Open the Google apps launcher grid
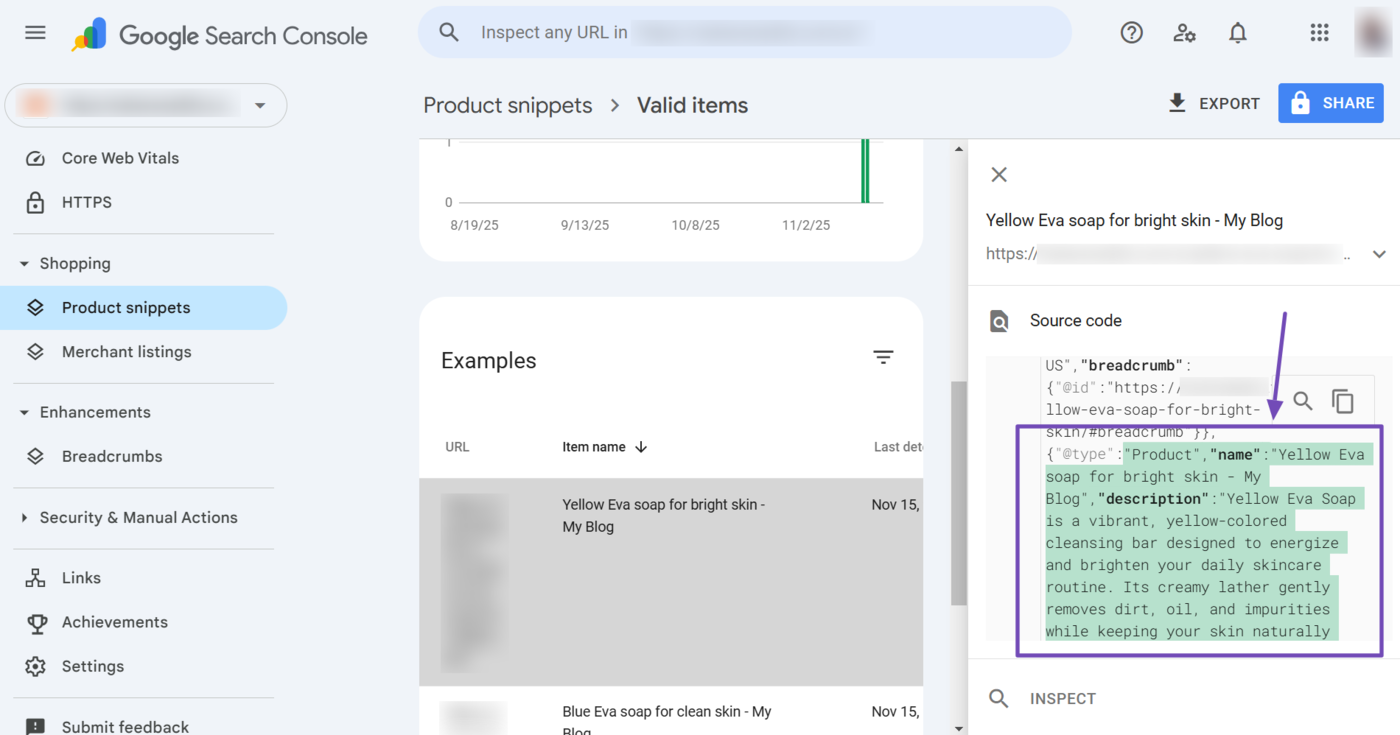 (x=1319, y=32)
